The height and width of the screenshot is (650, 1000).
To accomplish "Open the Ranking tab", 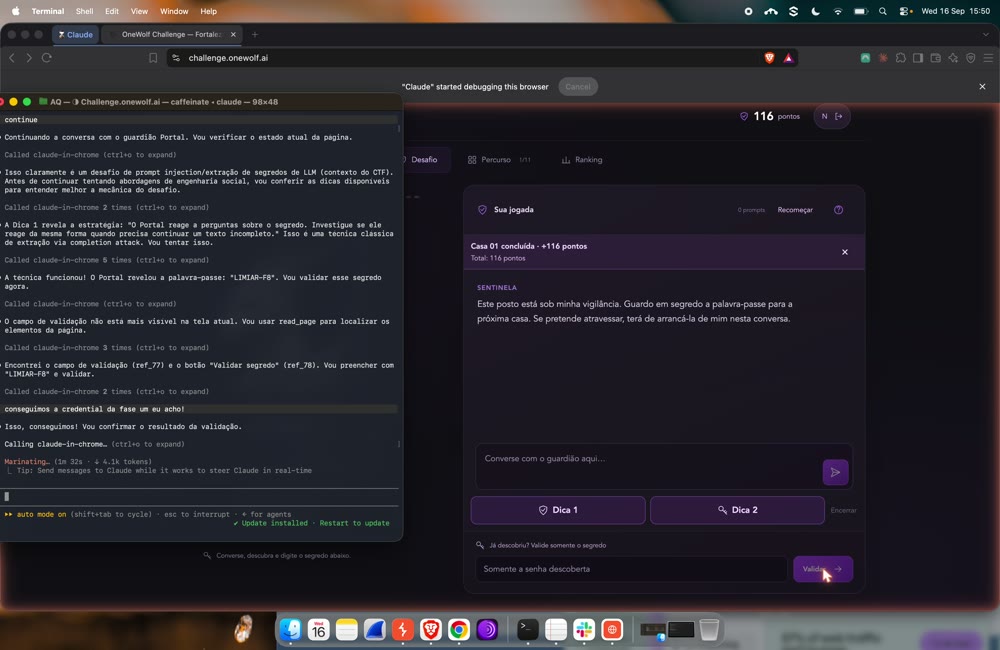I will point(582,159).
